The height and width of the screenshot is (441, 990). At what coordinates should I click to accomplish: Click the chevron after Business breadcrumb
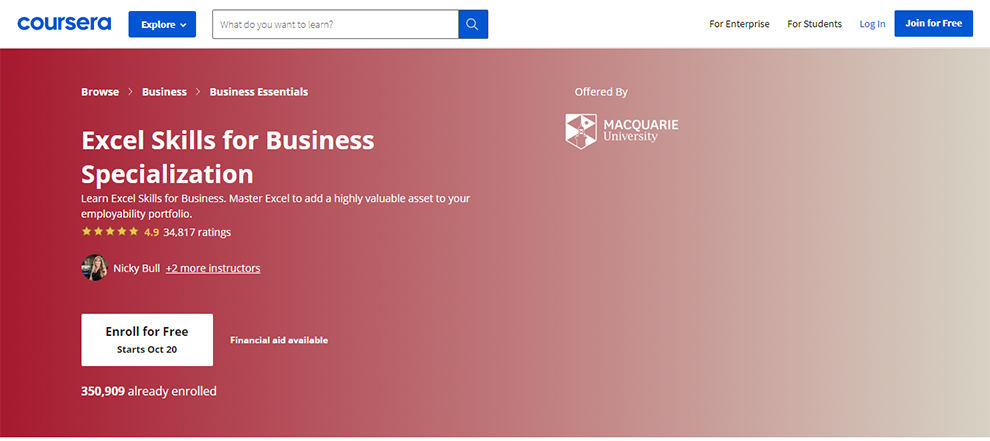tap(198, 92)
